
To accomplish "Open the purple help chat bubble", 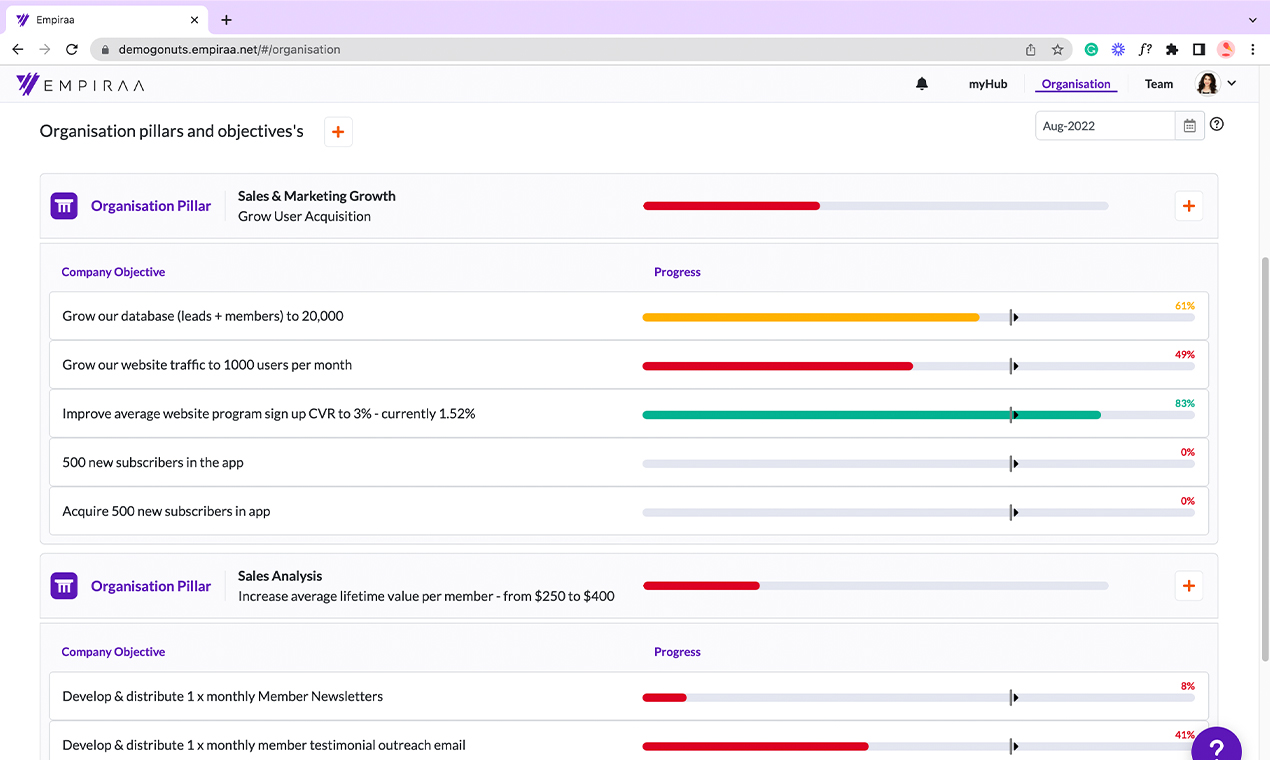I will click(x=1215, y=747).
